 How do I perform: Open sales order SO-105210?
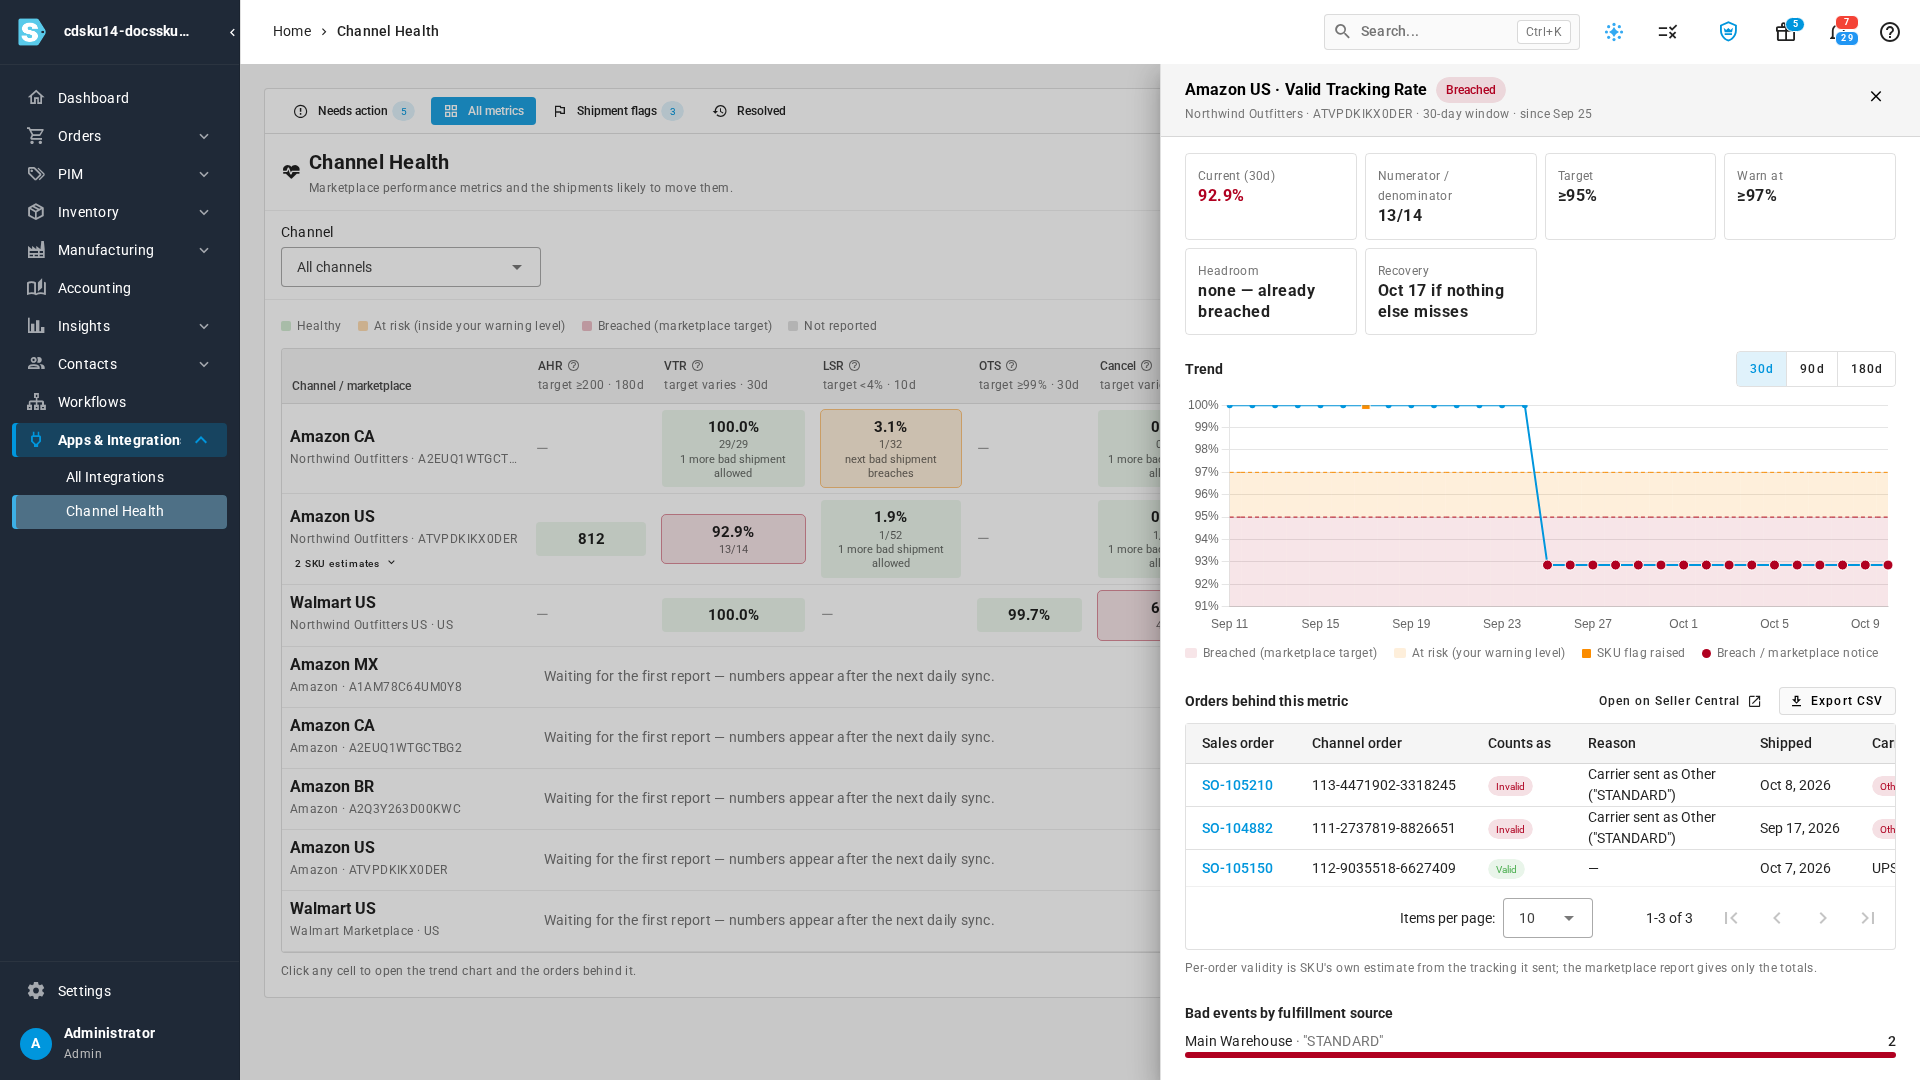tap(1237, 786)
